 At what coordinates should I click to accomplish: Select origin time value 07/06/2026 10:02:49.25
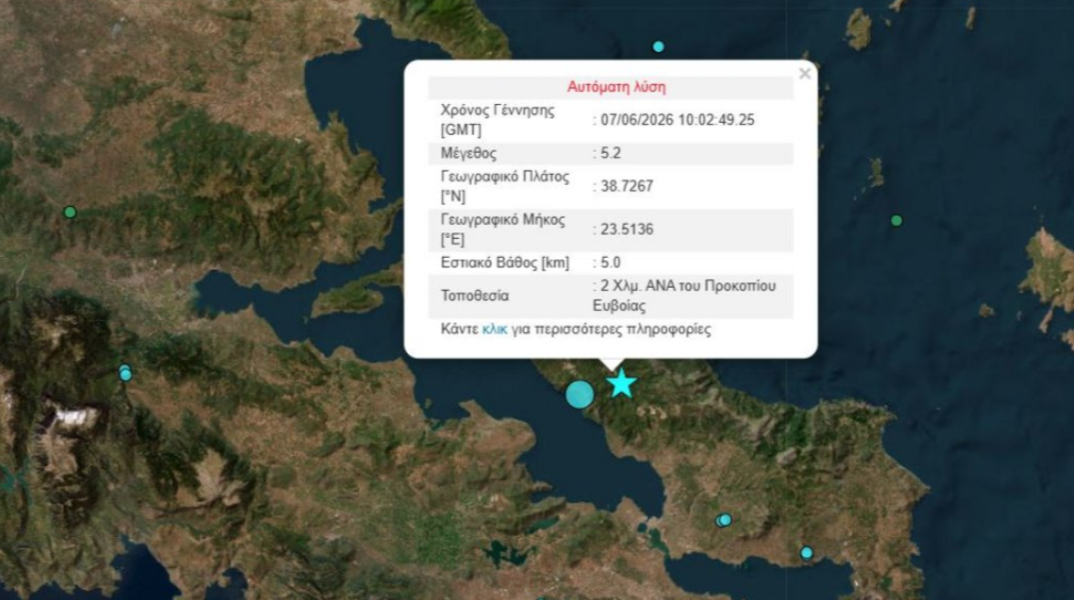click(677, 120)
